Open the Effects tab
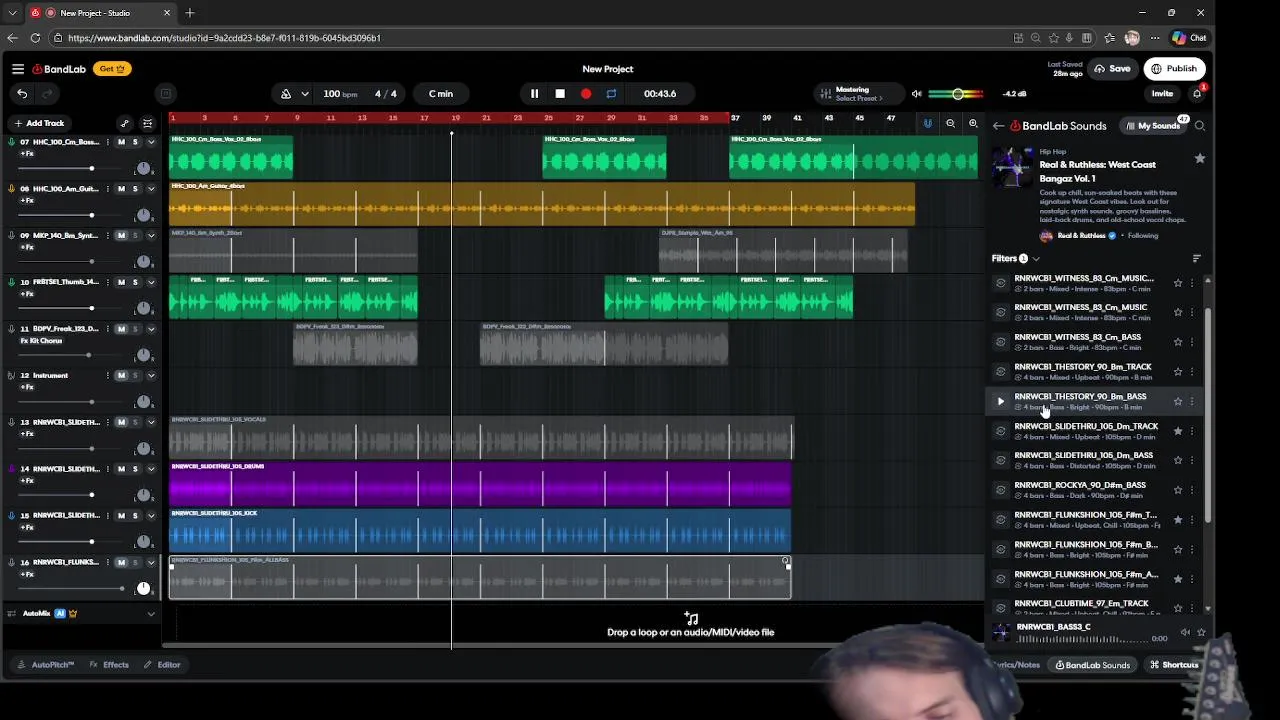Viewport: 1280px width, 720px height. coord(109,665)
